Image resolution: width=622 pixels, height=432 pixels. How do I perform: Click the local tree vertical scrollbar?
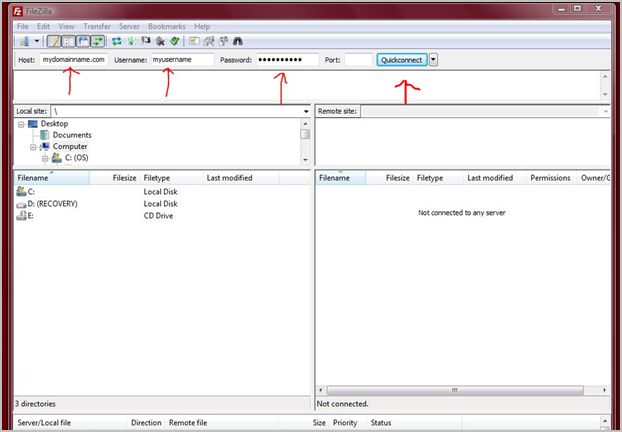tap(305, 140)
